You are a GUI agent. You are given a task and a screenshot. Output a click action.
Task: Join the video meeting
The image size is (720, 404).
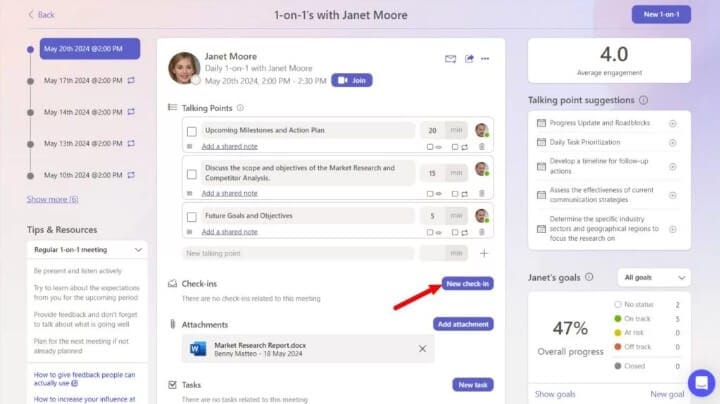coord(352,80)
